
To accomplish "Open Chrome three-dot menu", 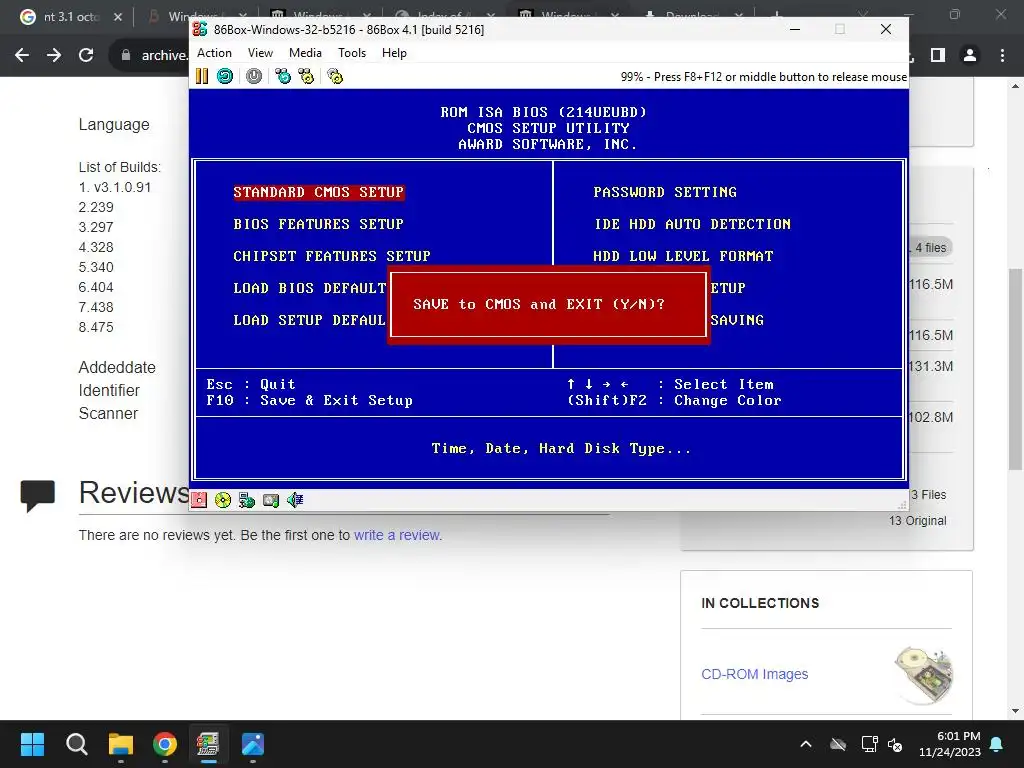I will tap(1002, 56).
